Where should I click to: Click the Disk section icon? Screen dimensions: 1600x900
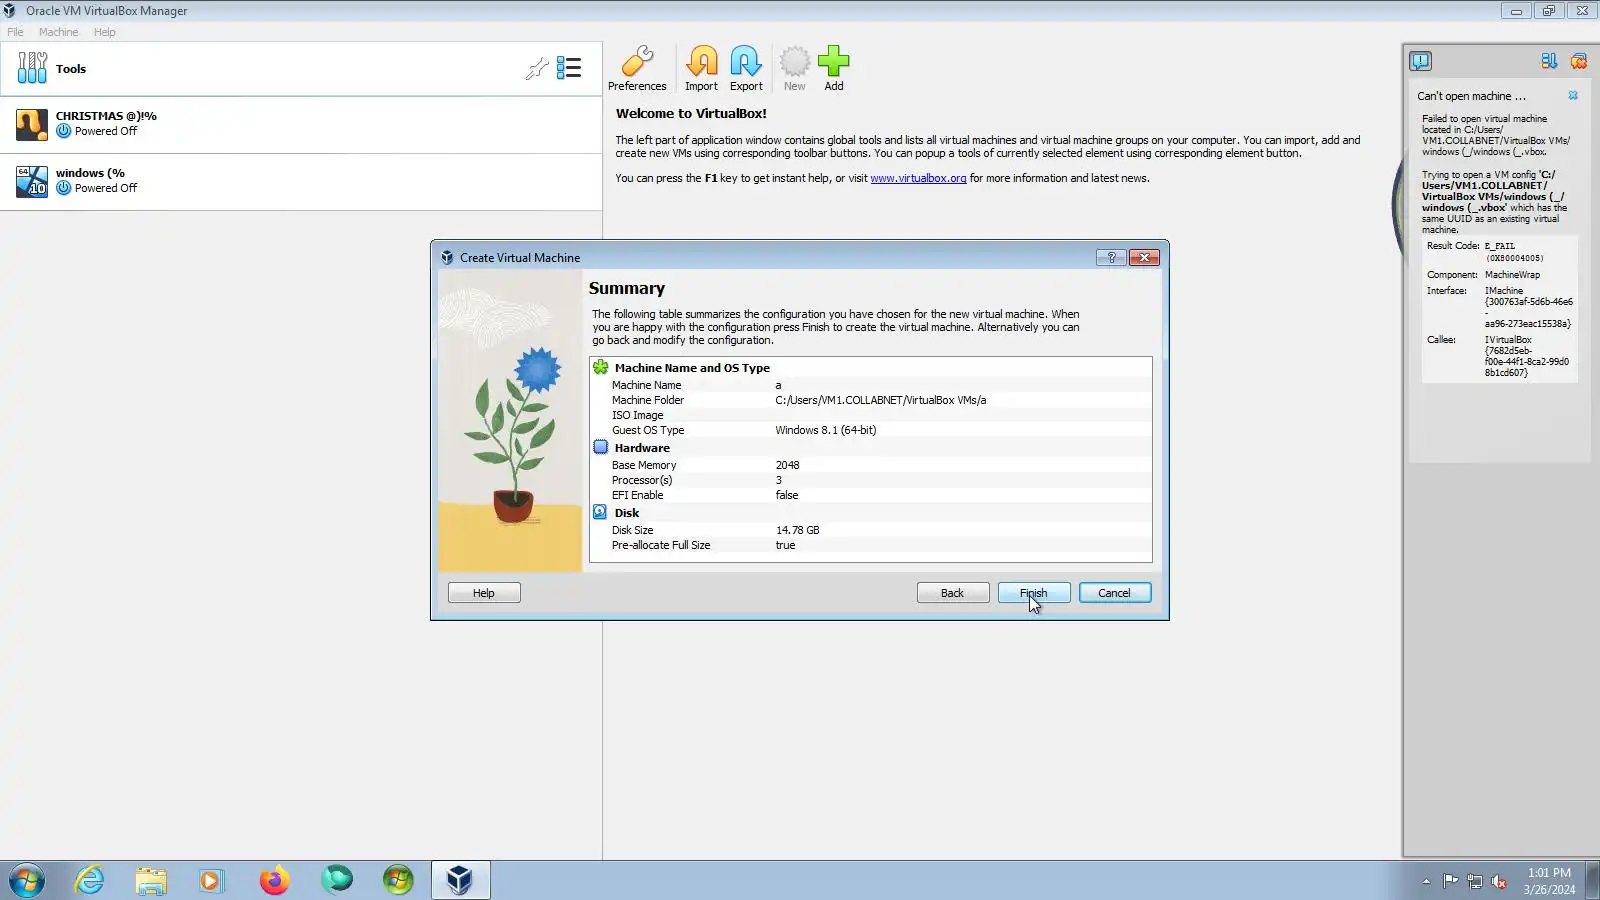click(x=601, y=513)
